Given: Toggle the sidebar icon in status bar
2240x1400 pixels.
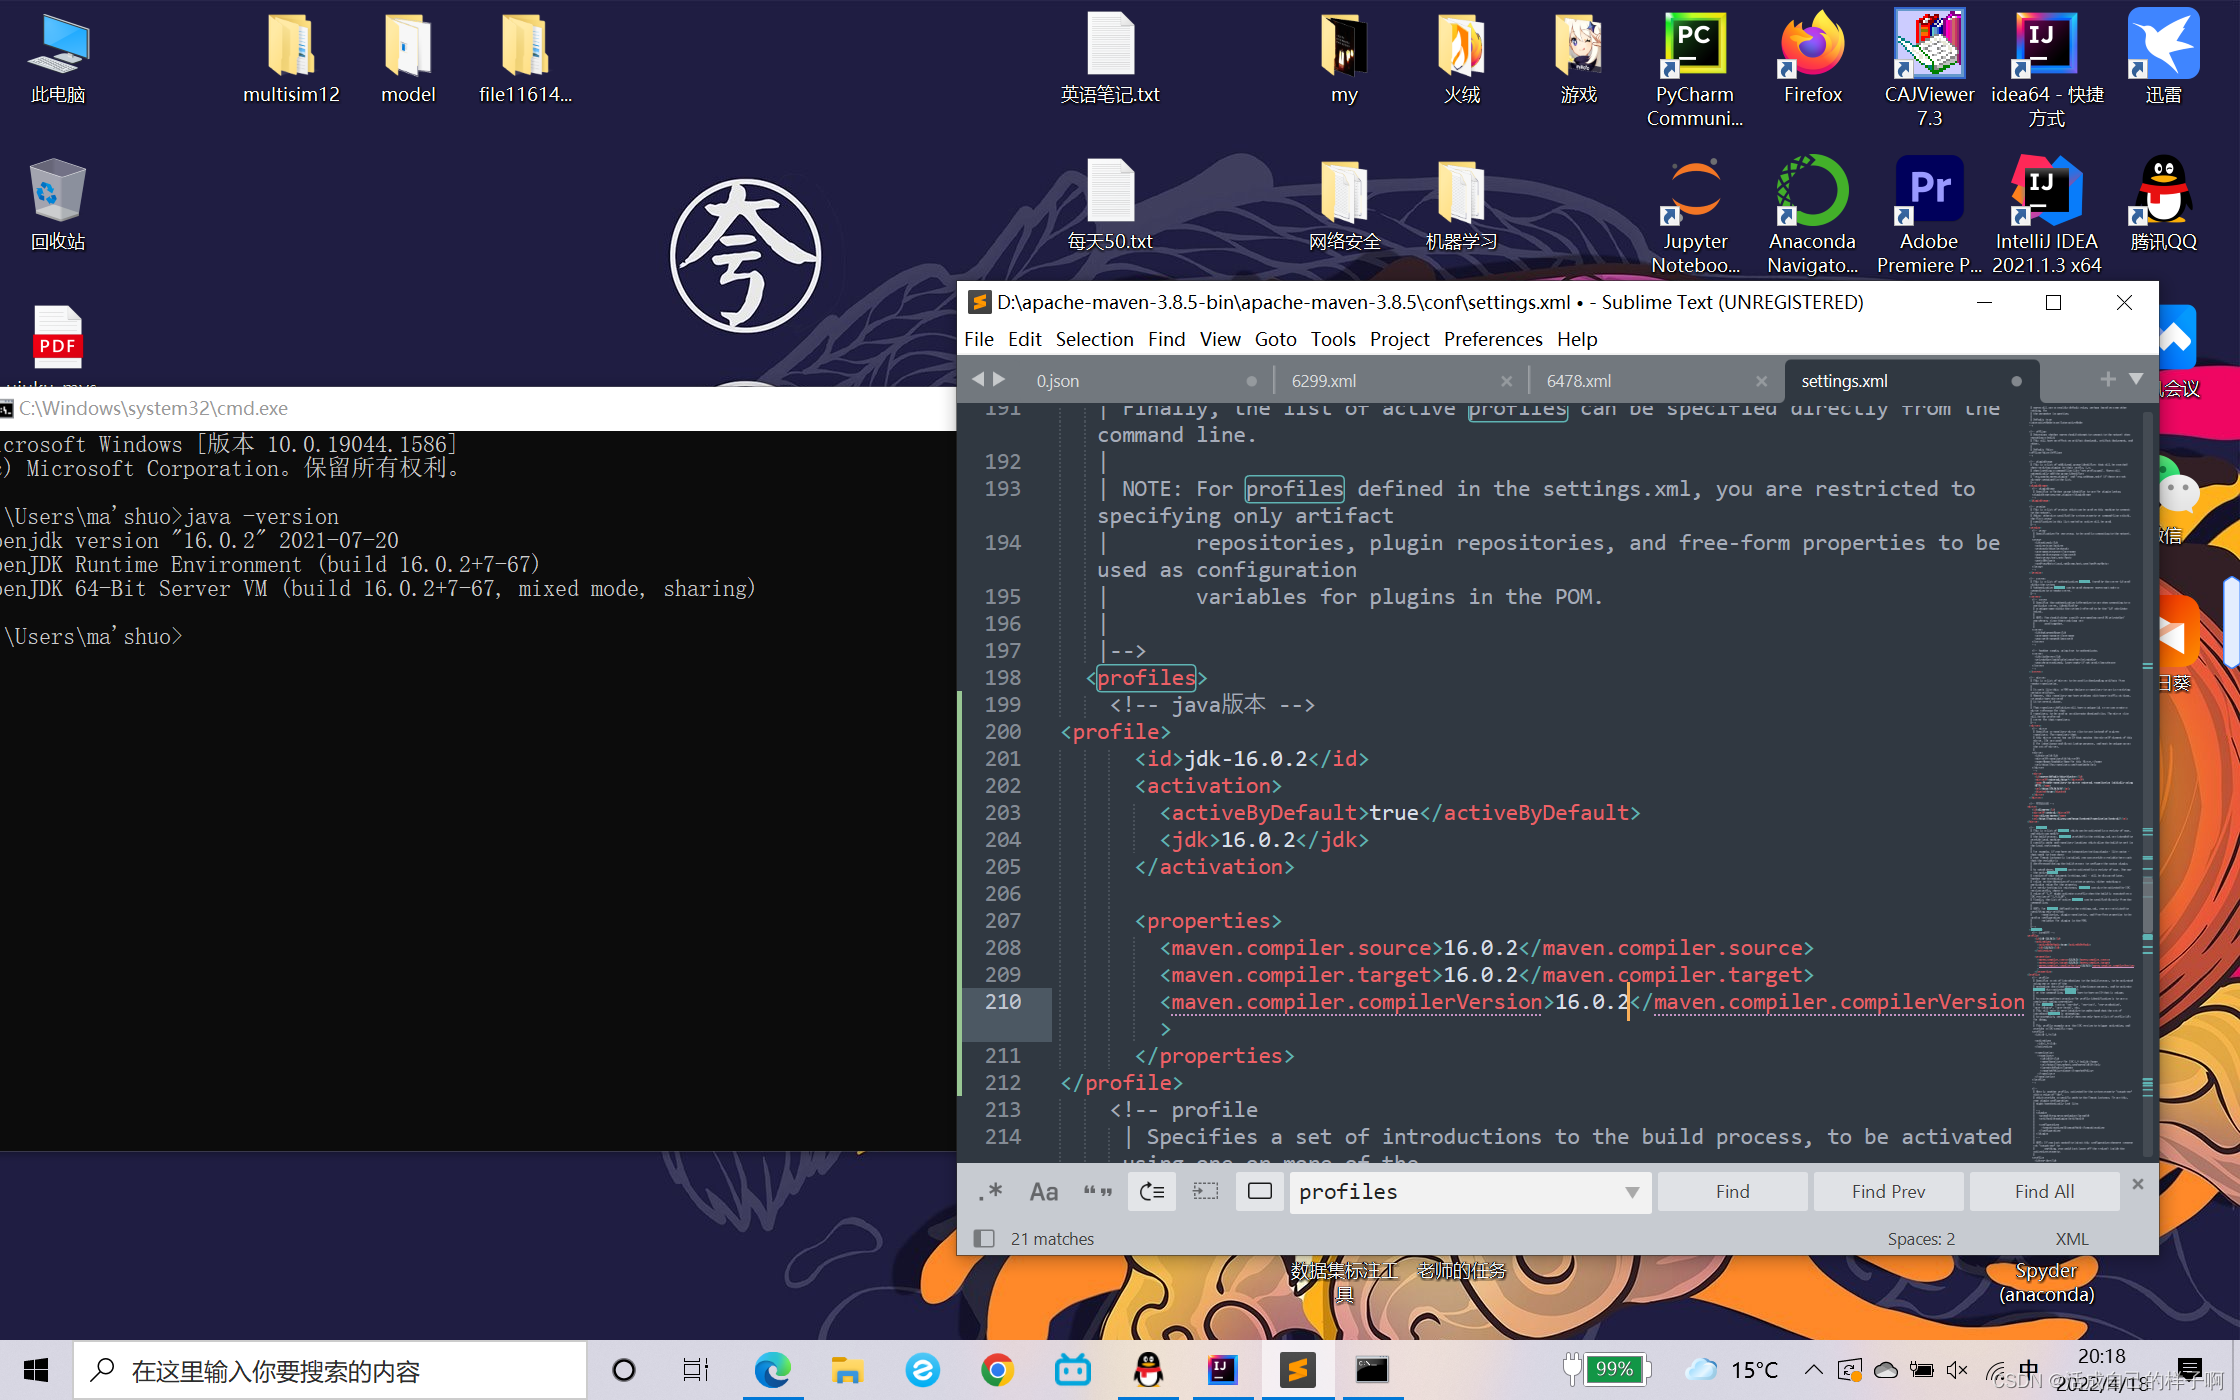Looking at the screenshot, I should [984, 1239].
